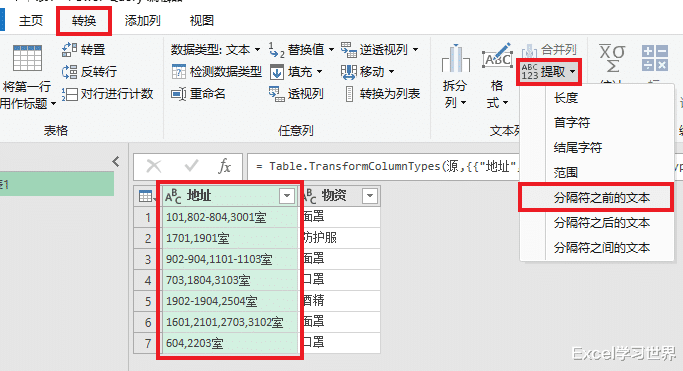Open the 地址 column filter dropdown
Image resolution: width=683 pixels, height=371 pixels.
287,196
